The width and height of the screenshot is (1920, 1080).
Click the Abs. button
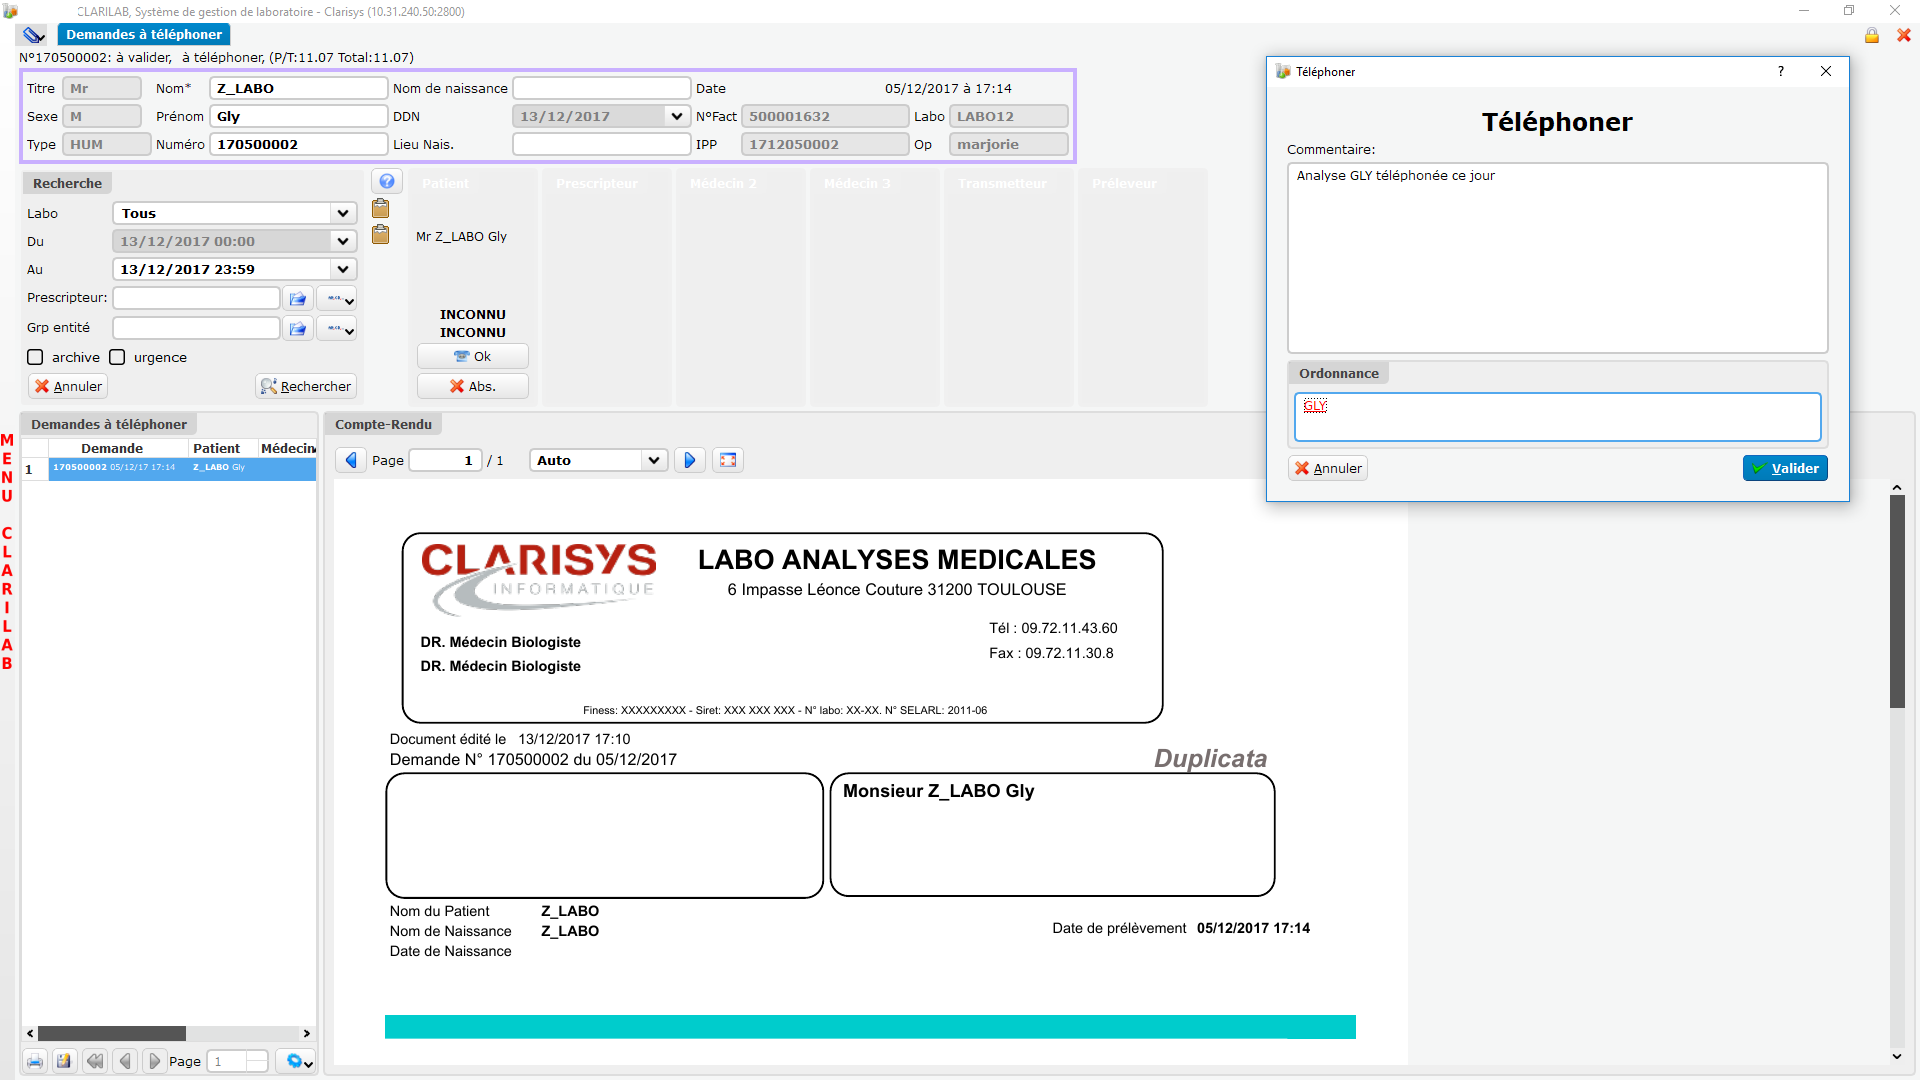point(472,386)
